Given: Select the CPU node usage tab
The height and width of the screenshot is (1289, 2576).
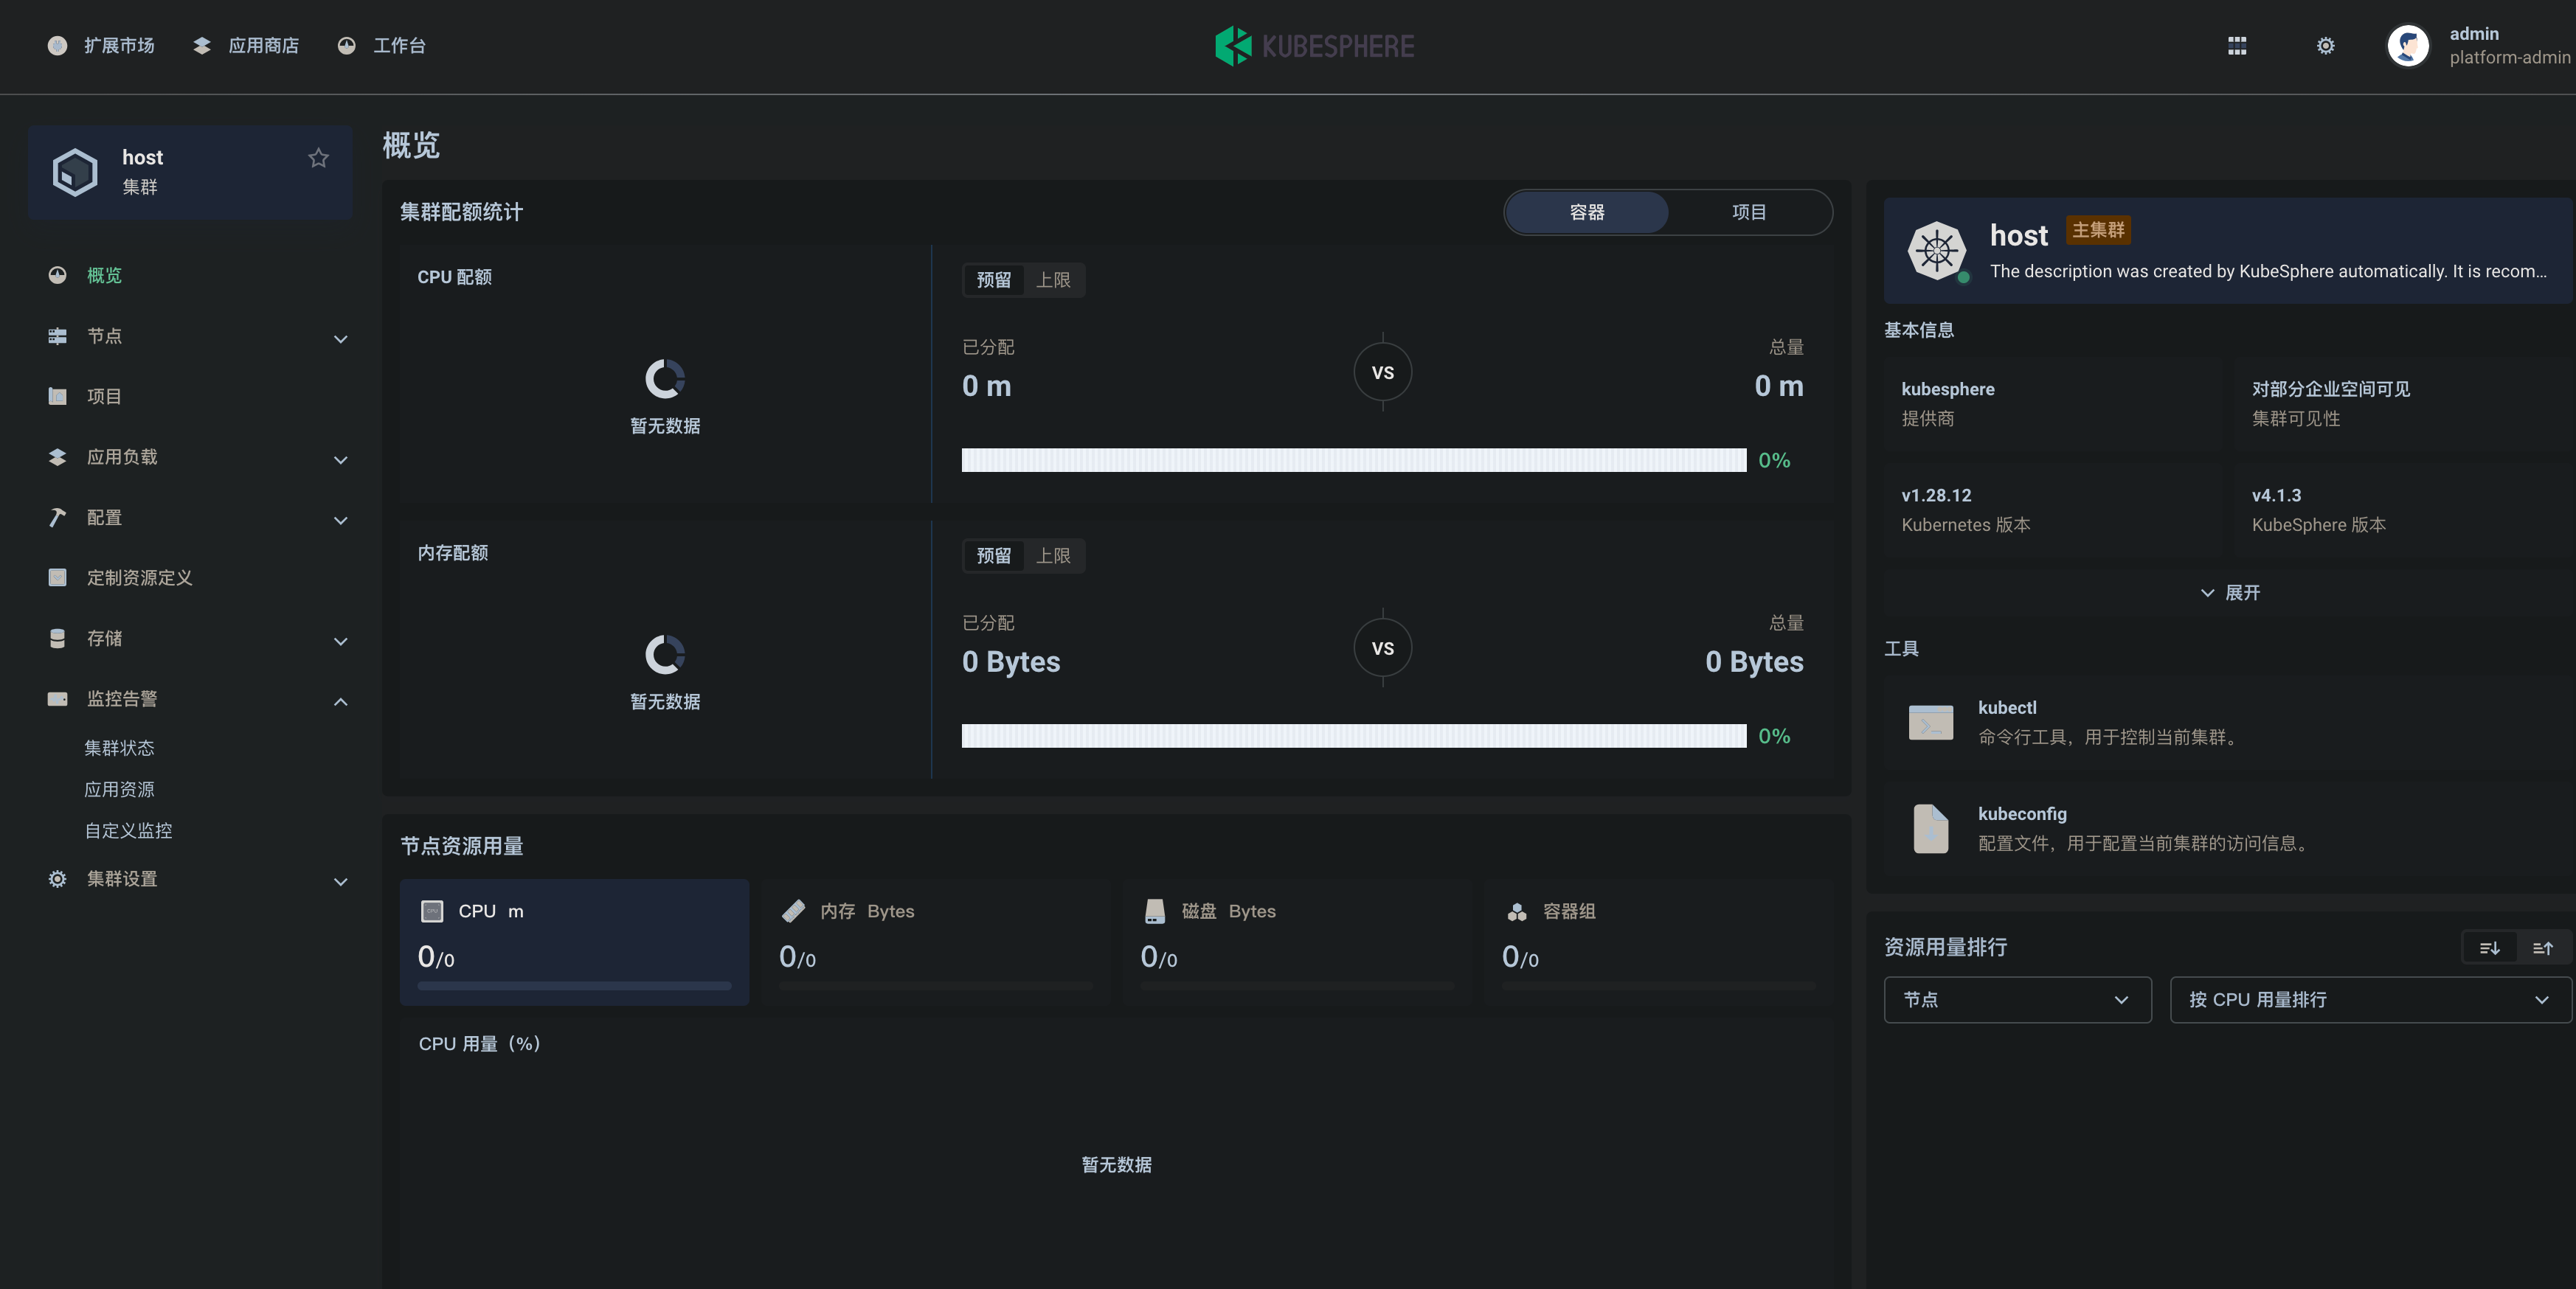Looking at the screenshot, I should [574, 942].
